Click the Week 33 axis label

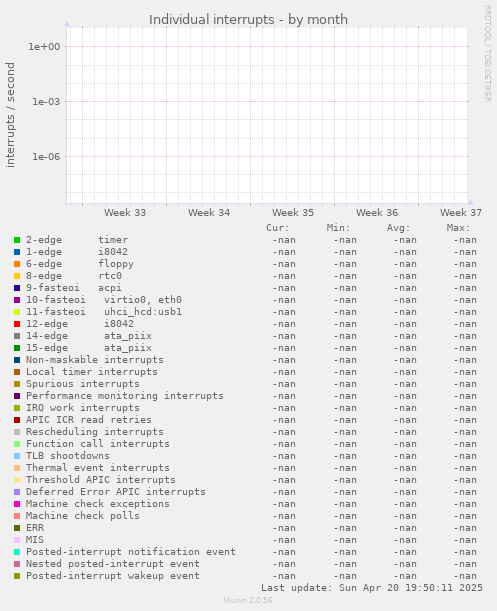click(125, 213)
